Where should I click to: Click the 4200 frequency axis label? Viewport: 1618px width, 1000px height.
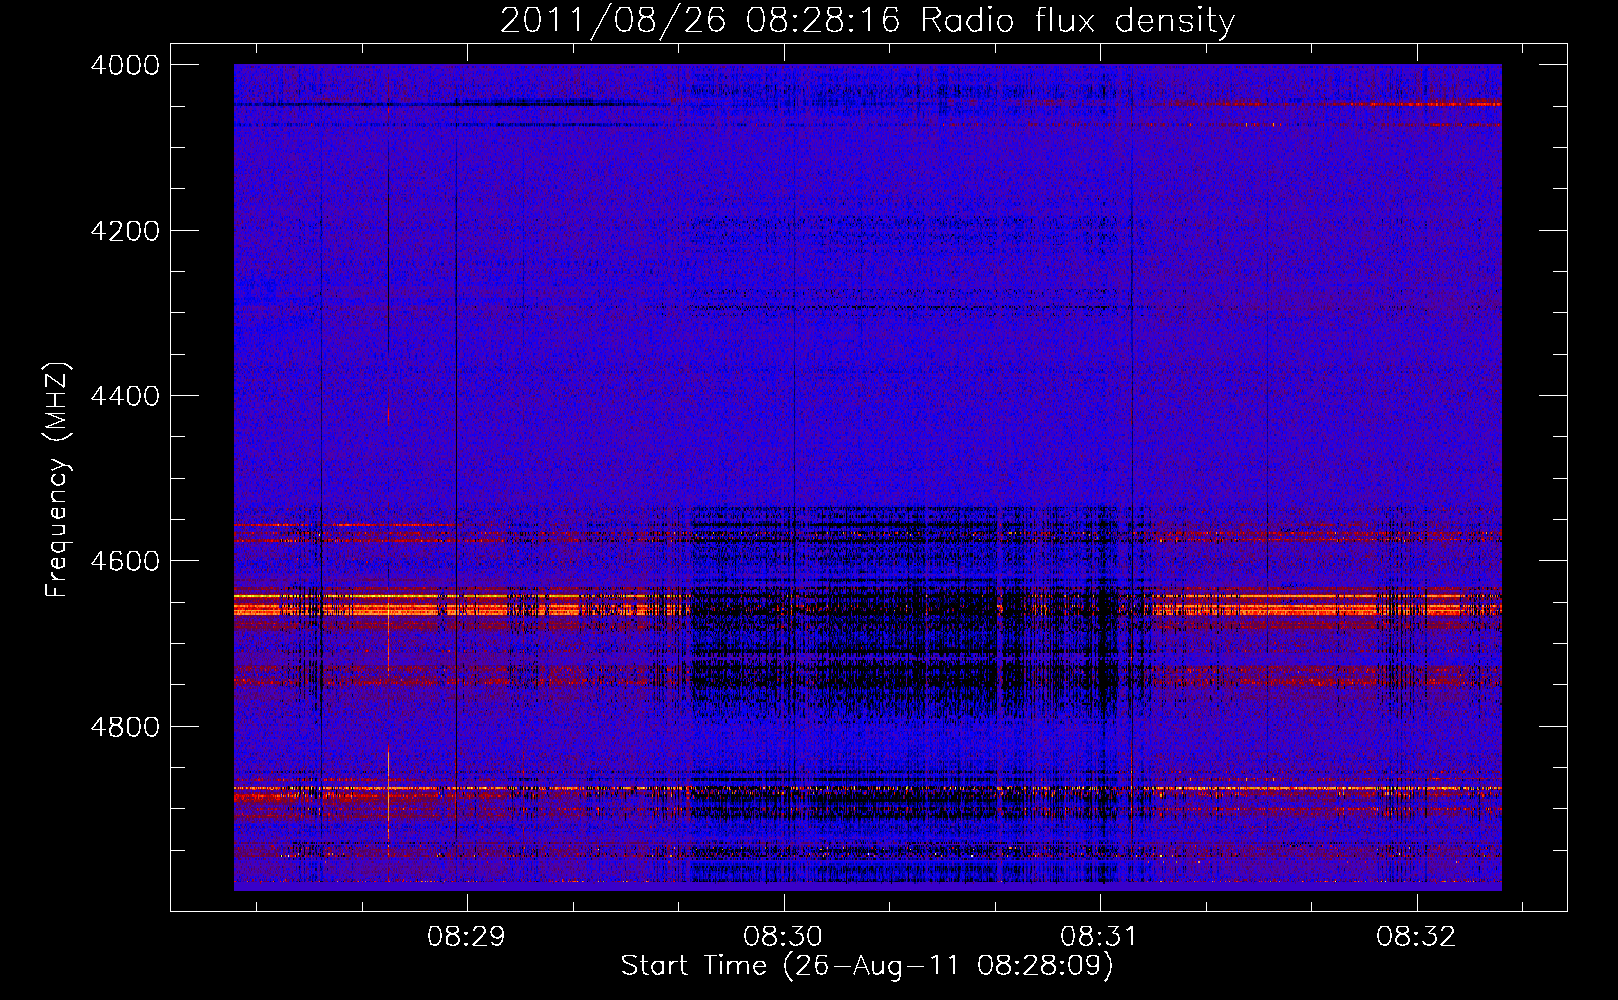(125, 231)
